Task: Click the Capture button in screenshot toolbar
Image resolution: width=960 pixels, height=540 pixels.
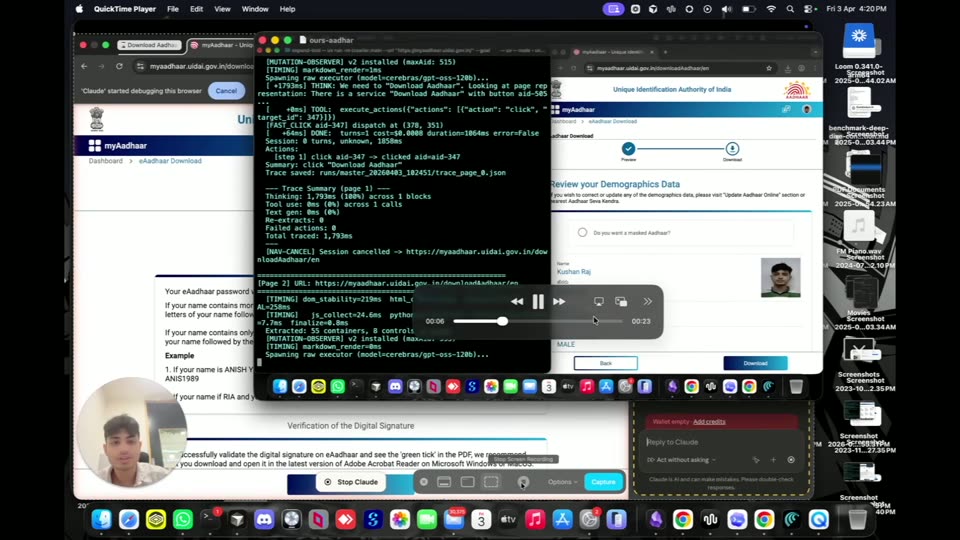Action: coord(603,482)
